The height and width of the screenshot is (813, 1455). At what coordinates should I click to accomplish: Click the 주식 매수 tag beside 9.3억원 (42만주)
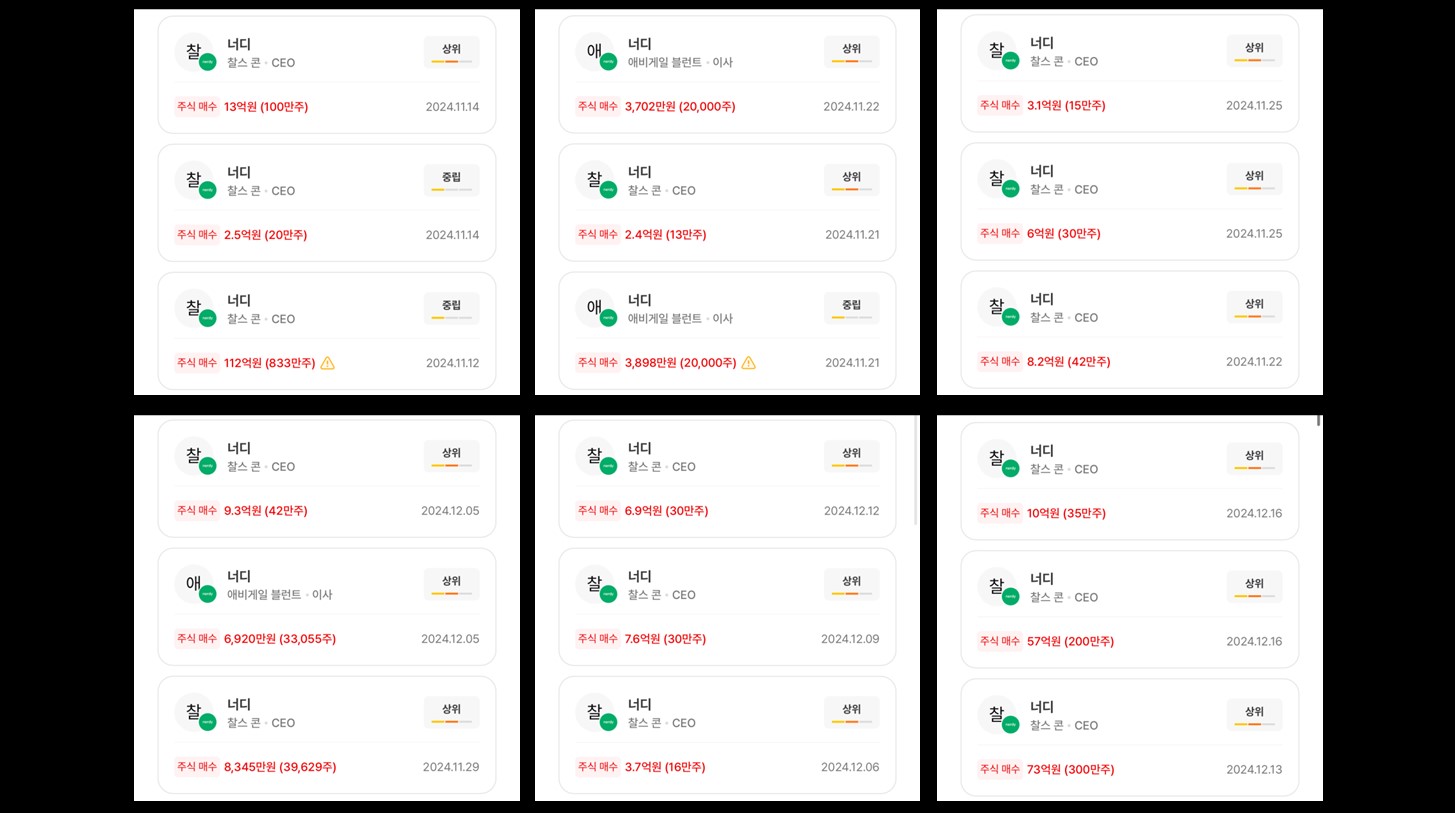tap(197, 510)
